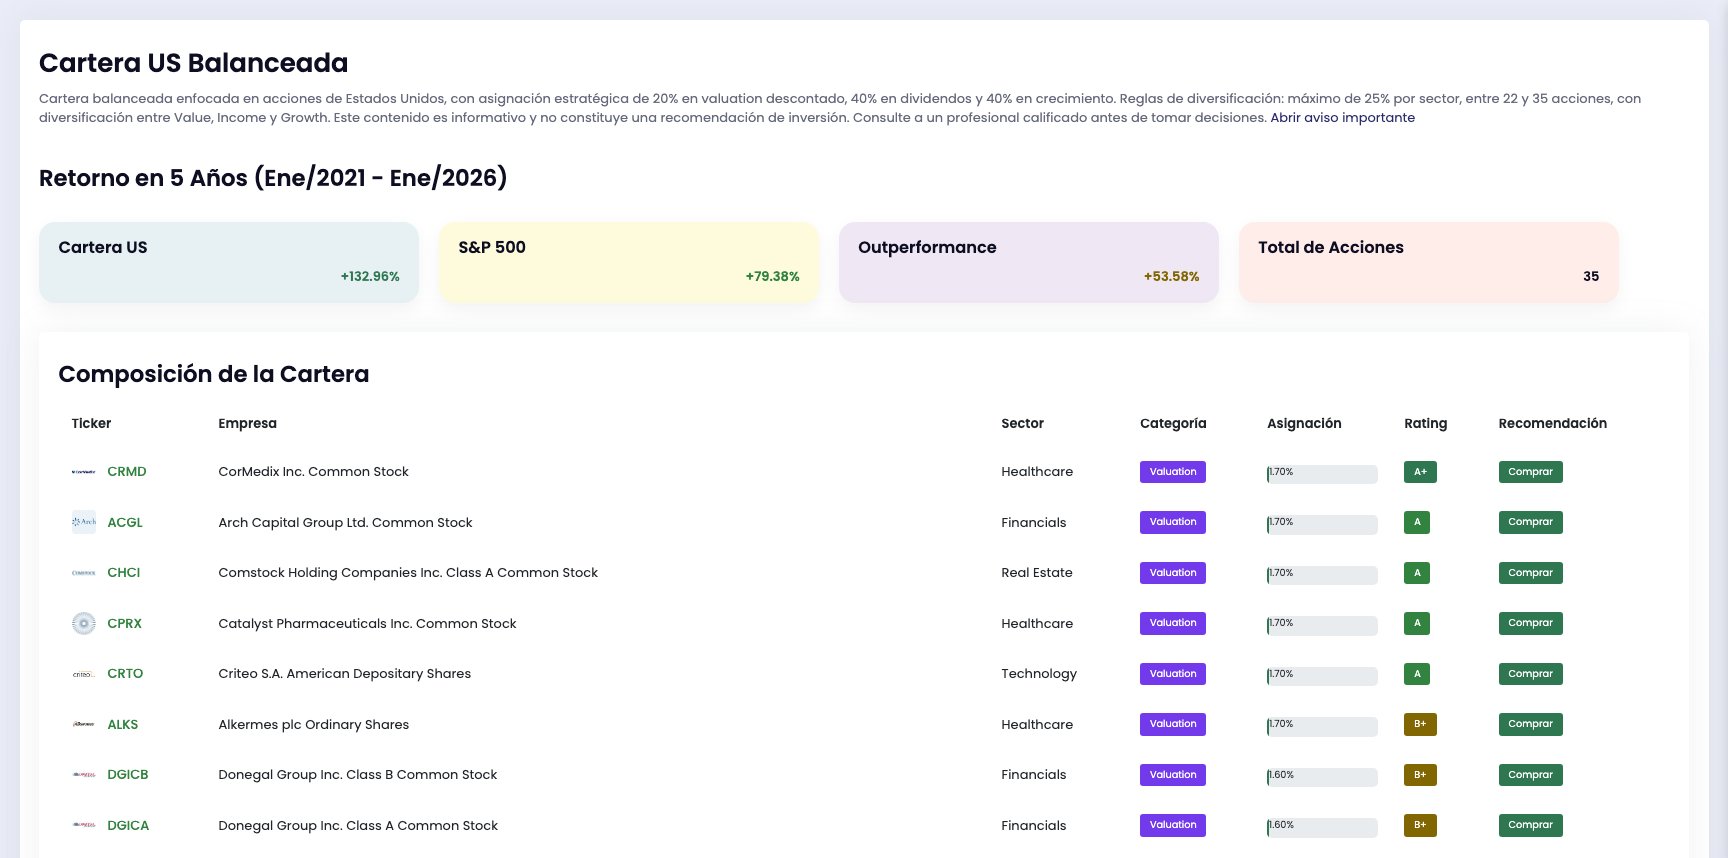Open the 'Abrir aviso importante' link
This screenshot has width=1728, height=858.
pyautogui.click(x=1342, y=118)
